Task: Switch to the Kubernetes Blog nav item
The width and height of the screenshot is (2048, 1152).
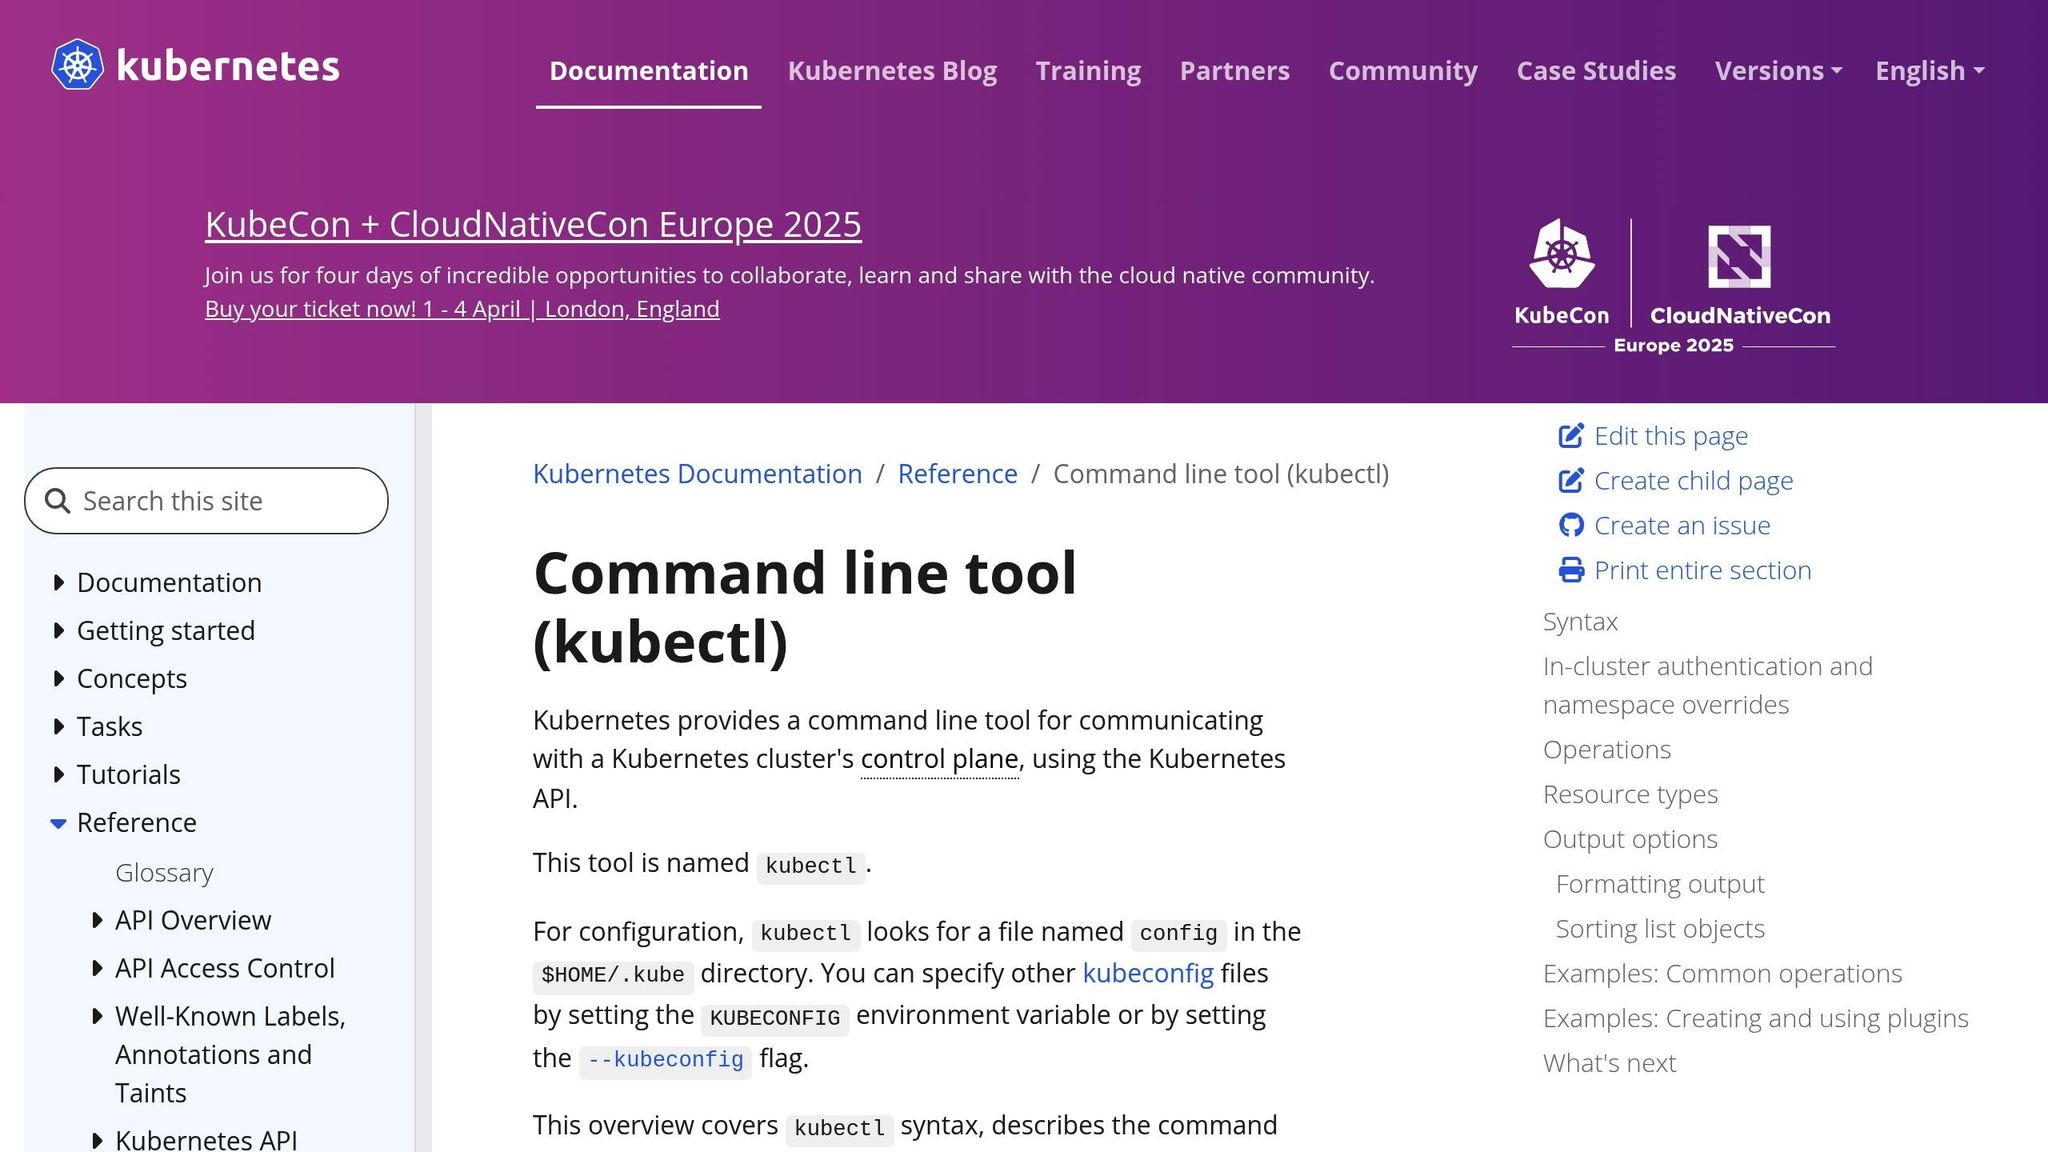Action: point(891,71)
